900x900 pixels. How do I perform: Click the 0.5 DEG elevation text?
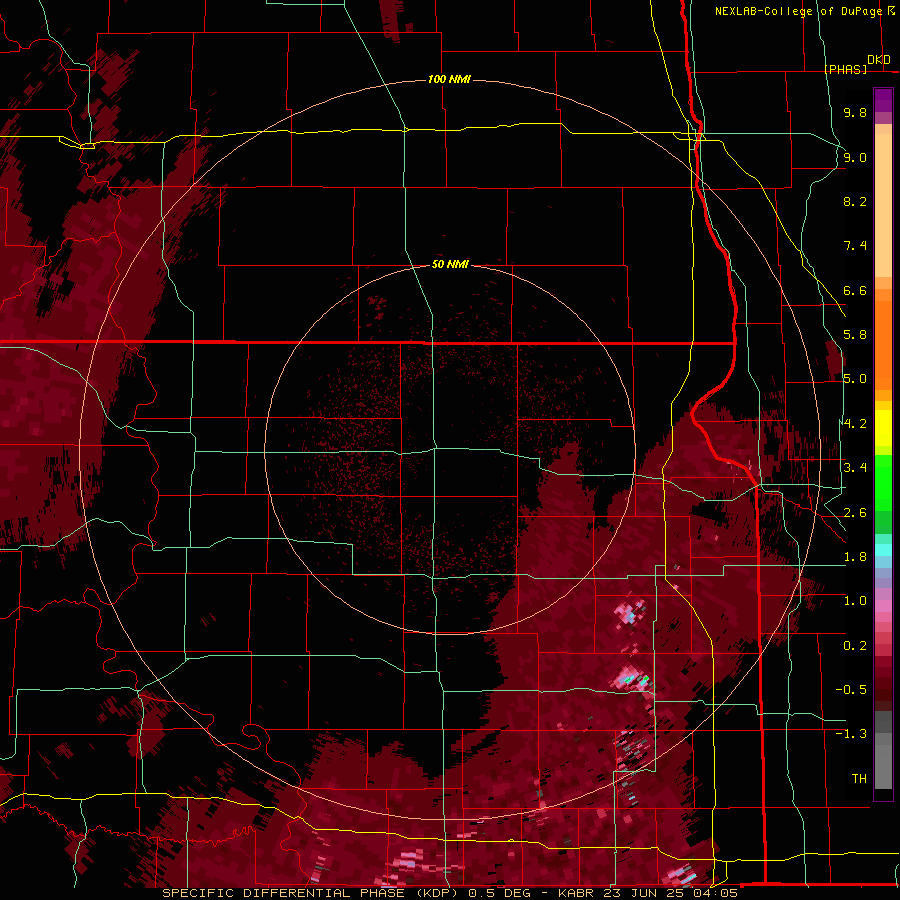[x=501, y=893]
